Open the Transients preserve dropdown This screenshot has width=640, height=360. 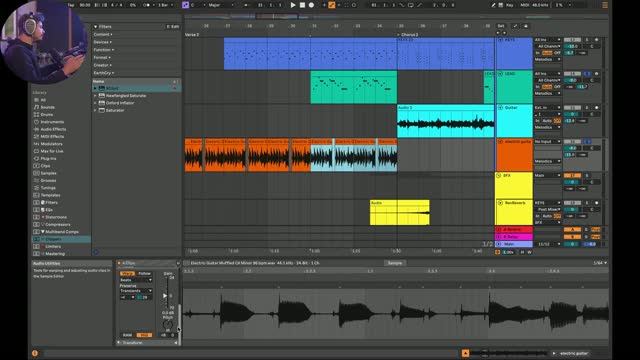(136, 291)
